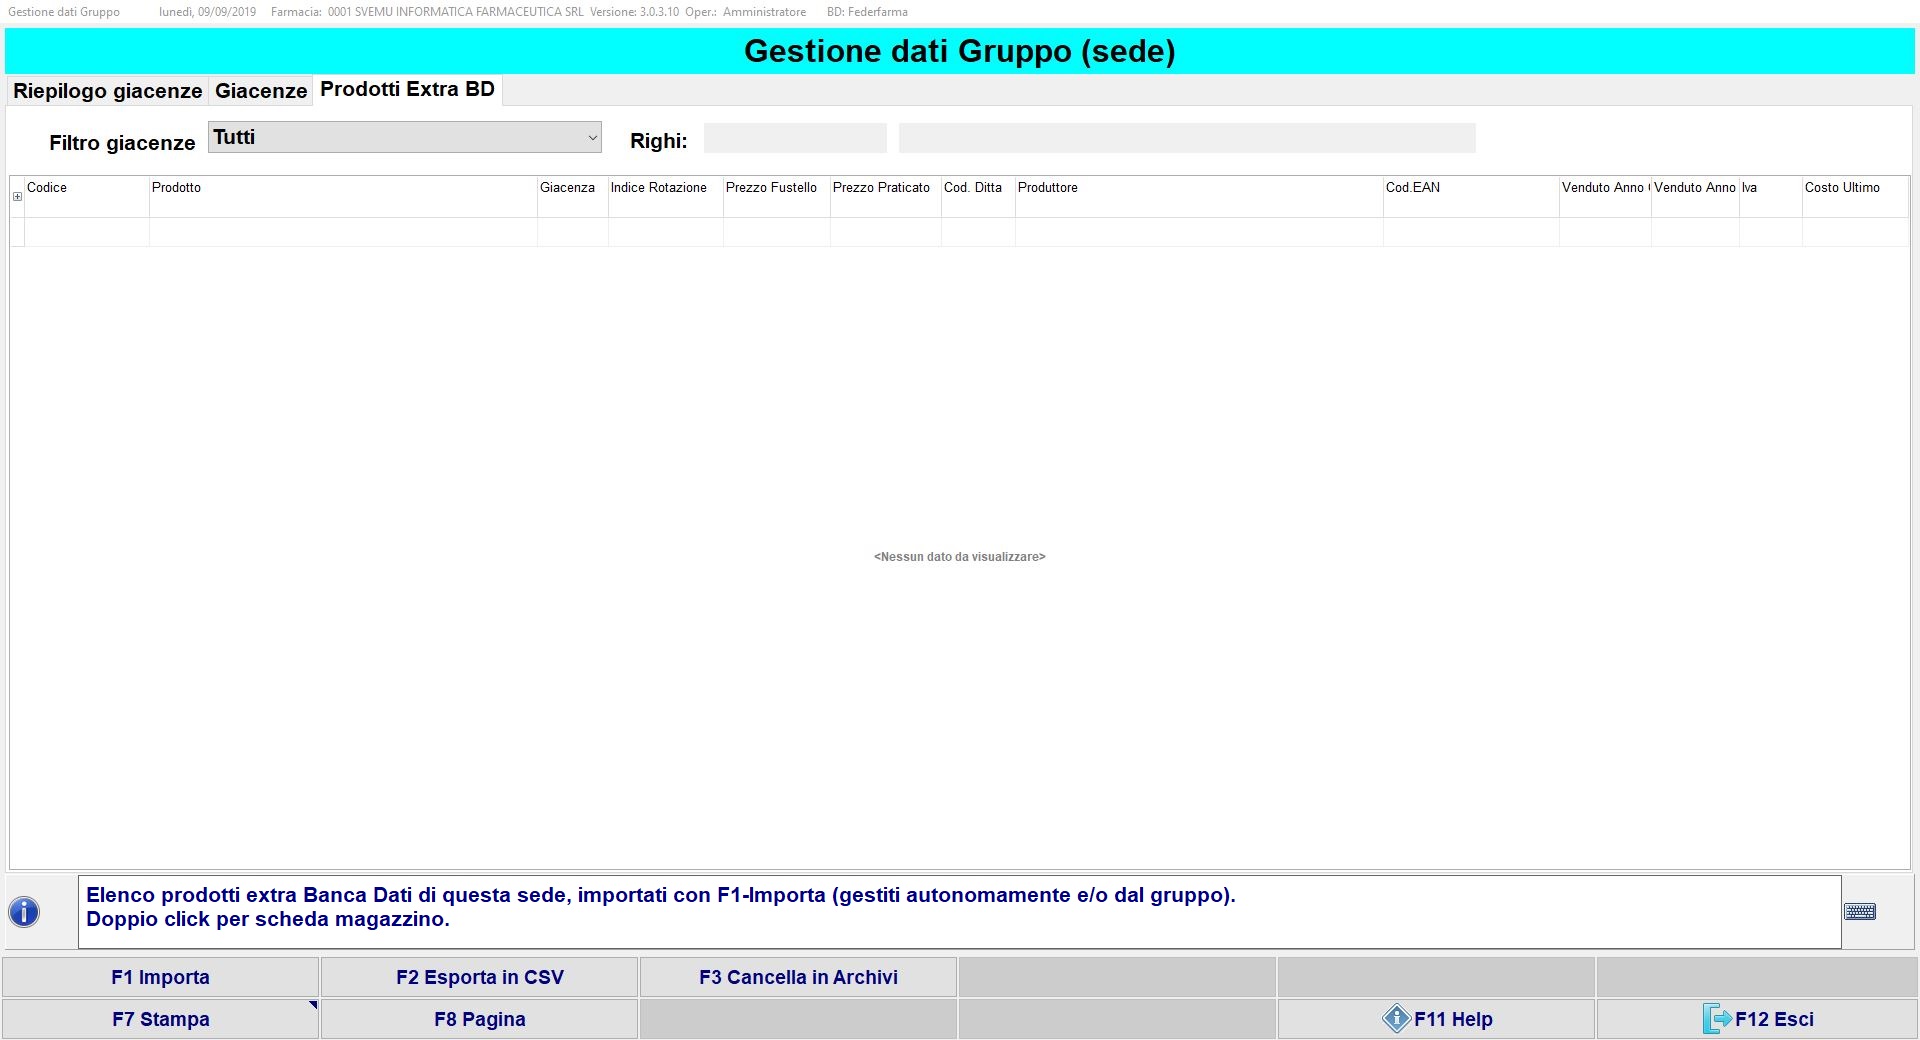
Task: Click the grid expand plus icon
Action: [17, 197]
